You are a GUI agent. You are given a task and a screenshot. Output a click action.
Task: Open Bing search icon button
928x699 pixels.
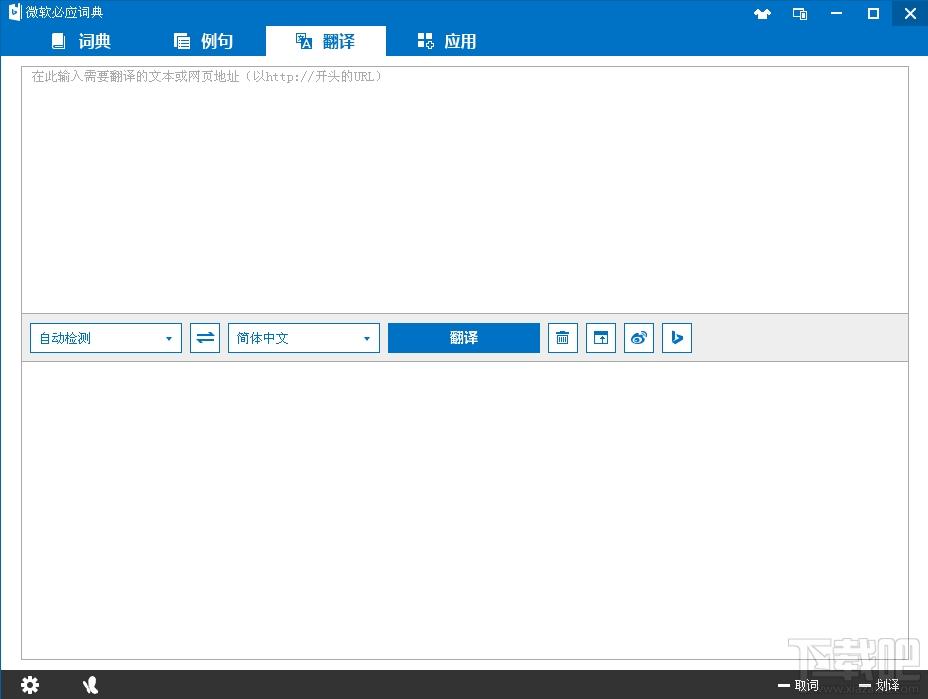676,338
